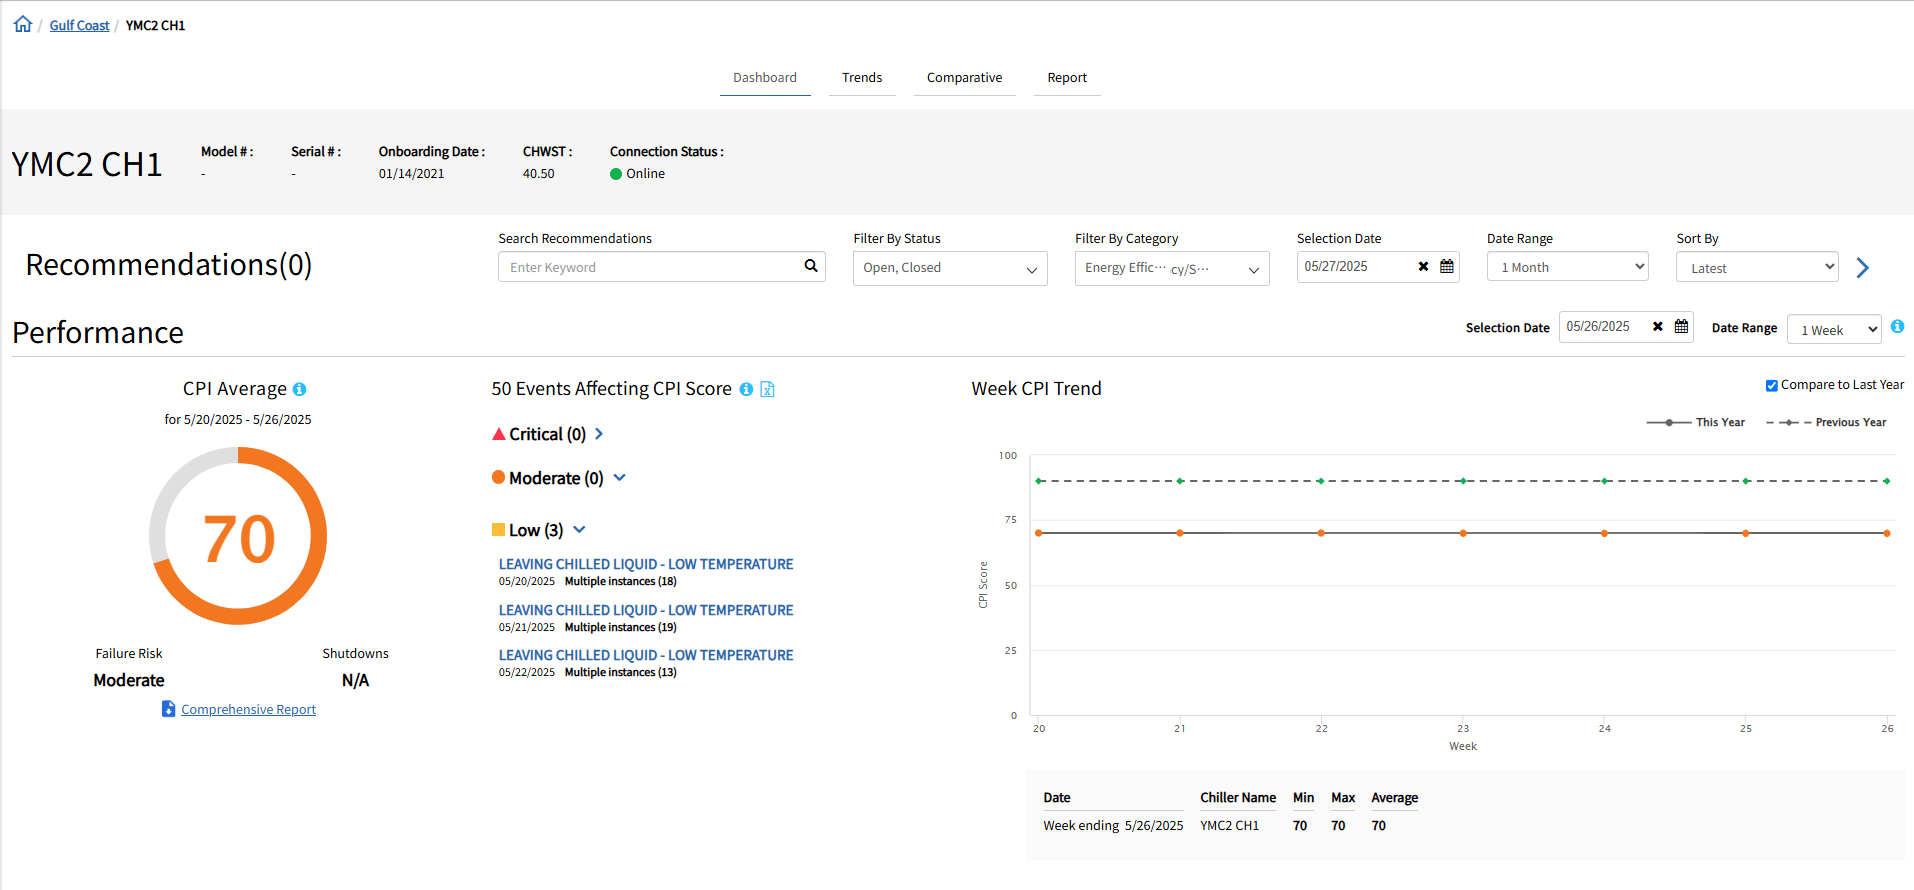Toggle the Previous Year legend series

1825,422
